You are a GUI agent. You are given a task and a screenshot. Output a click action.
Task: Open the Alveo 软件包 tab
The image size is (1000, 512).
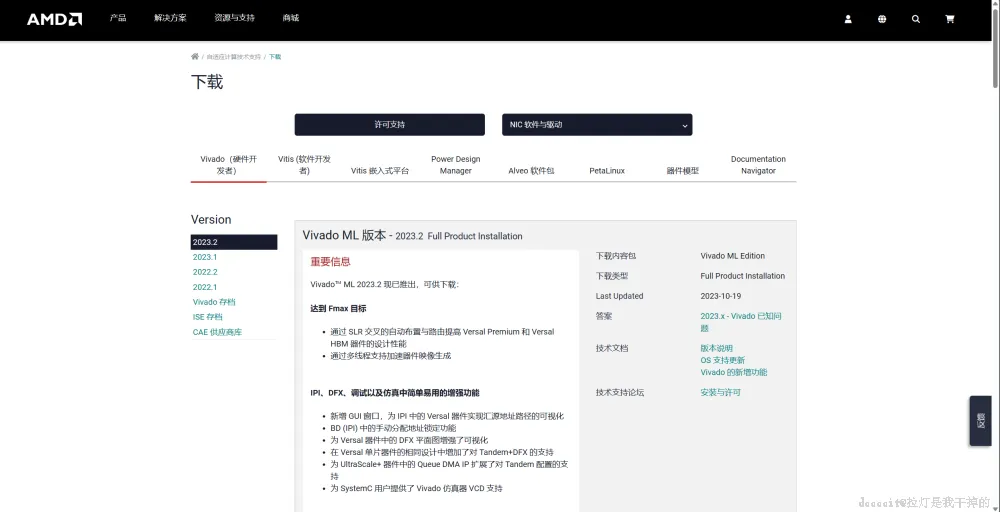(531, 171)
